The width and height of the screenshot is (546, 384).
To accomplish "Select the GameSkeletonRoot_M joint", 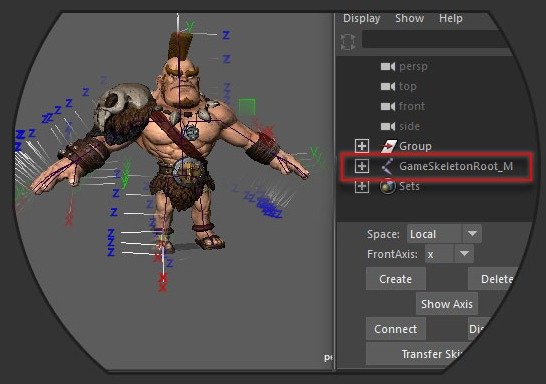I will click(456, 166).
